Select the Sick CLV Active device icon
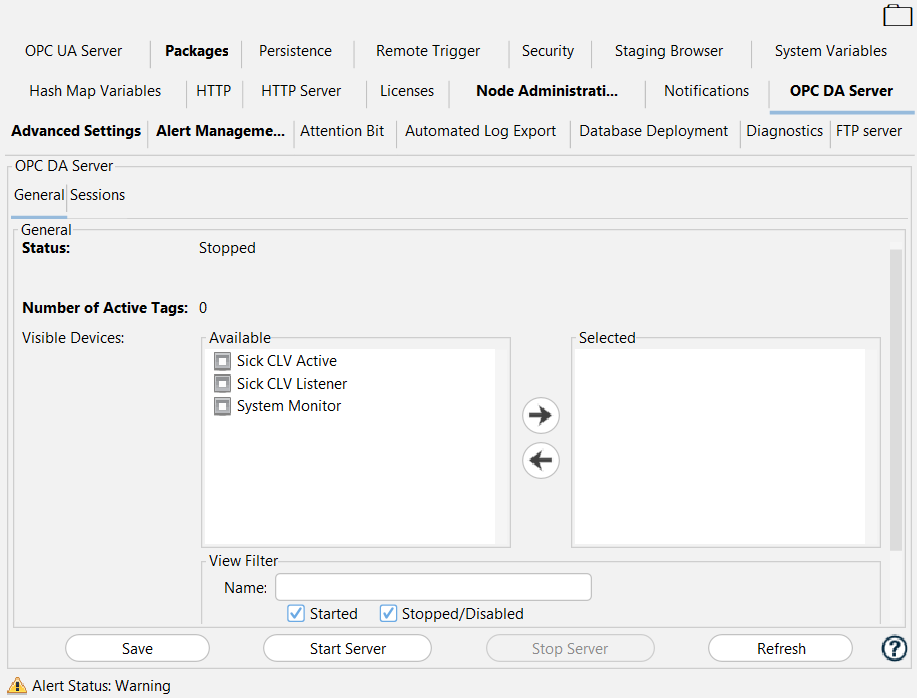This screenshot has width=917, height=698. point(222,361)
